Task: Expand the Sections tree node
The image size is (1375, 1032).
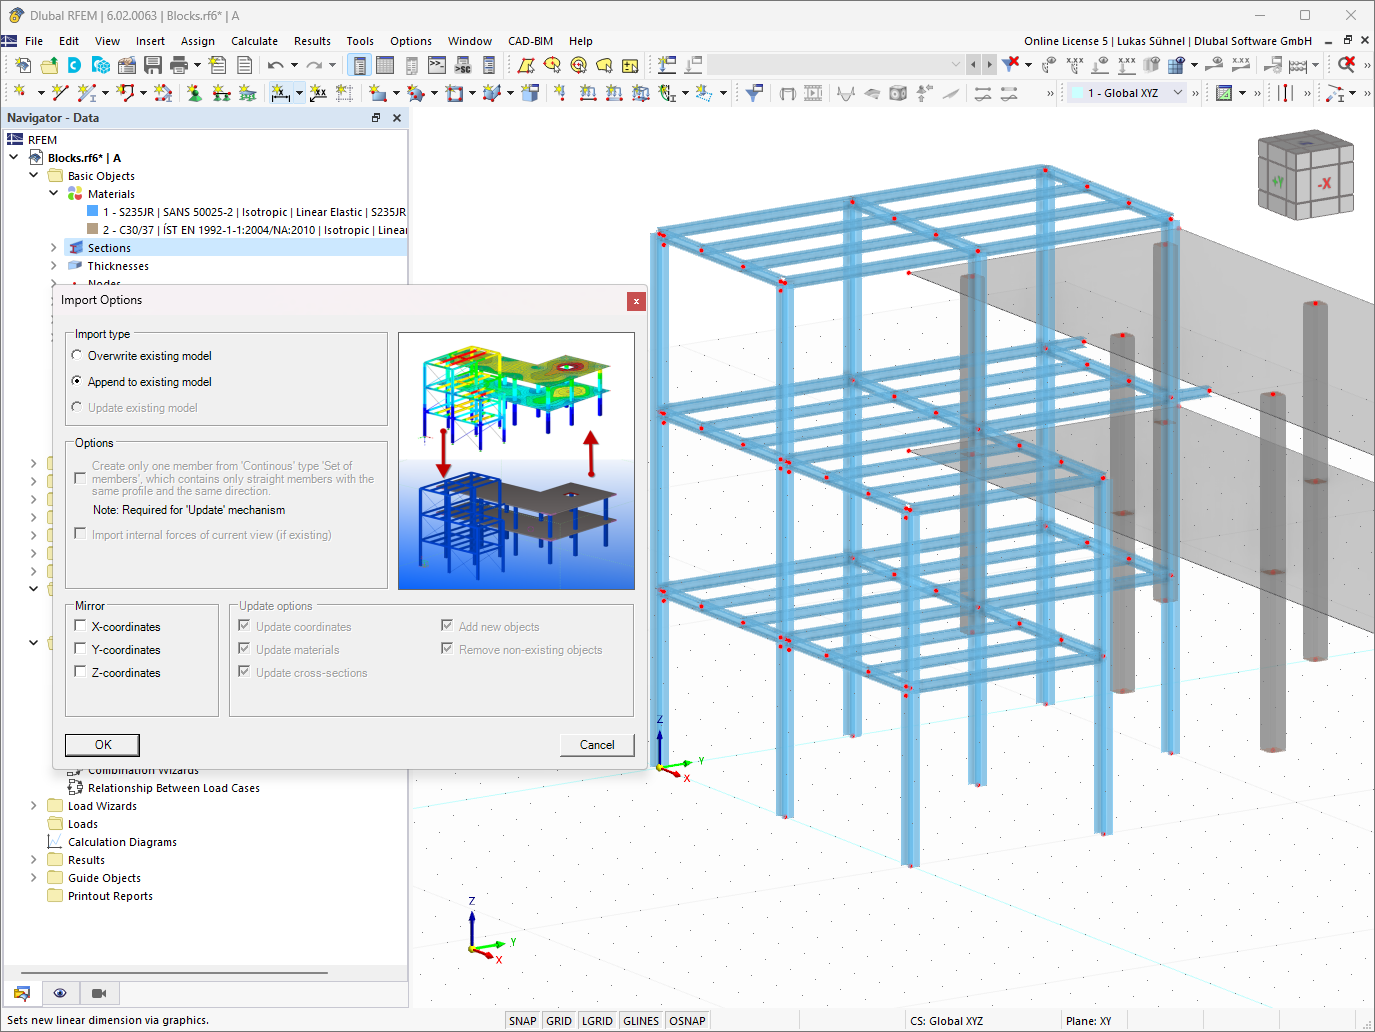Action: [x=53, y=248]
